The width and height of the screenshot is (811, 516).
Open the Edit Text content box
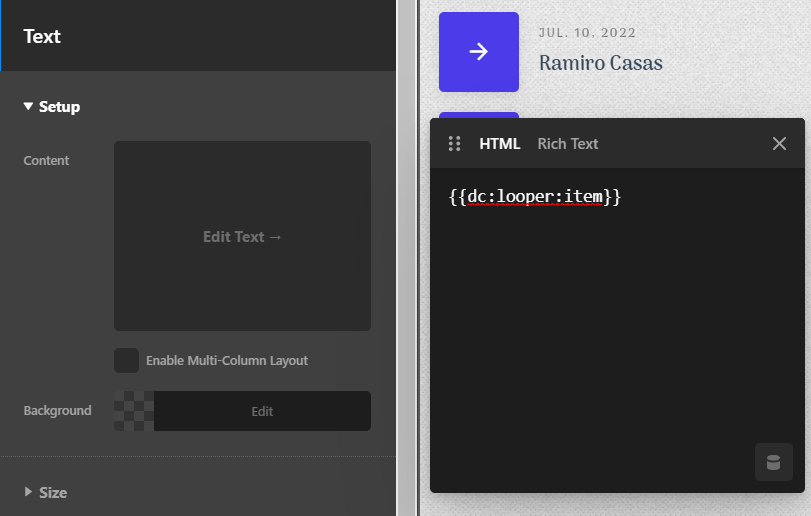242,237
